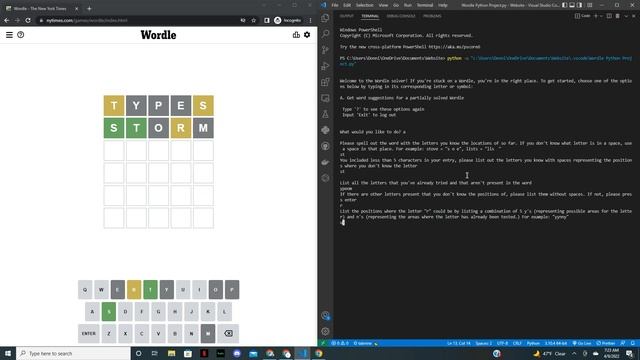Open VS Code Accounts icon
Screen dimensions: 640x360
325,316
